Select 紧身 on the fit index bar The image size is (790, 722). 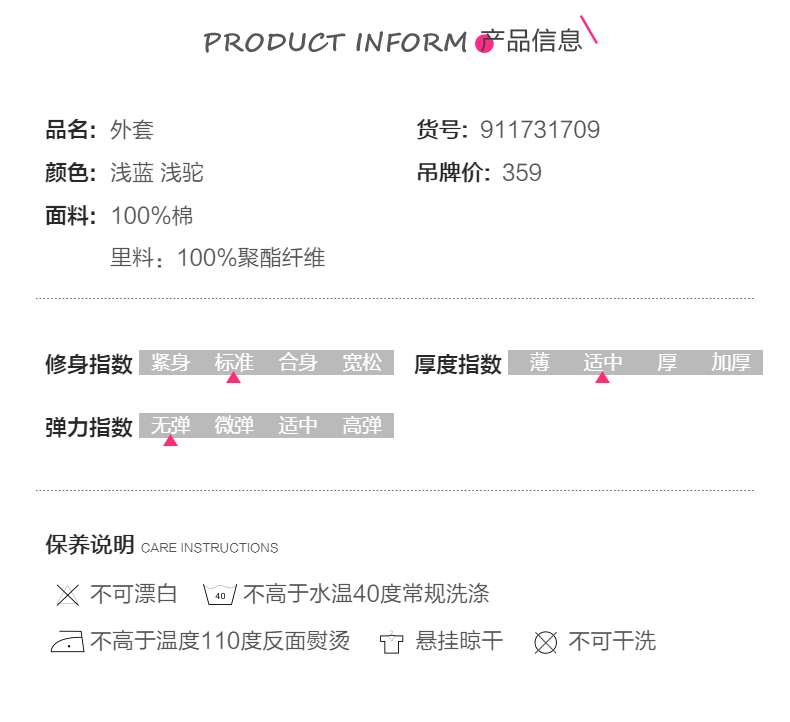(171, 362)
